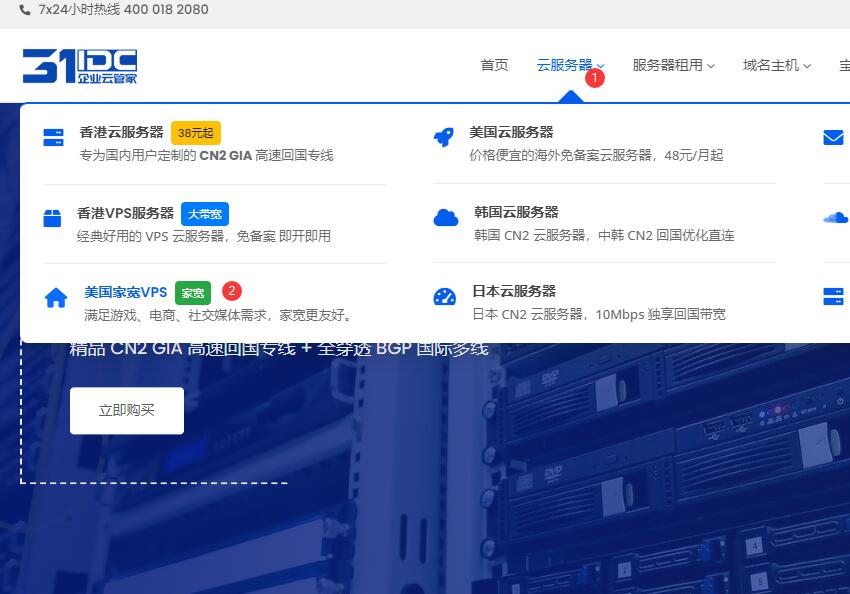This screenshot has height=594, width=850.
Task: Click the 31IDC logo
Action: pos(80,66)
